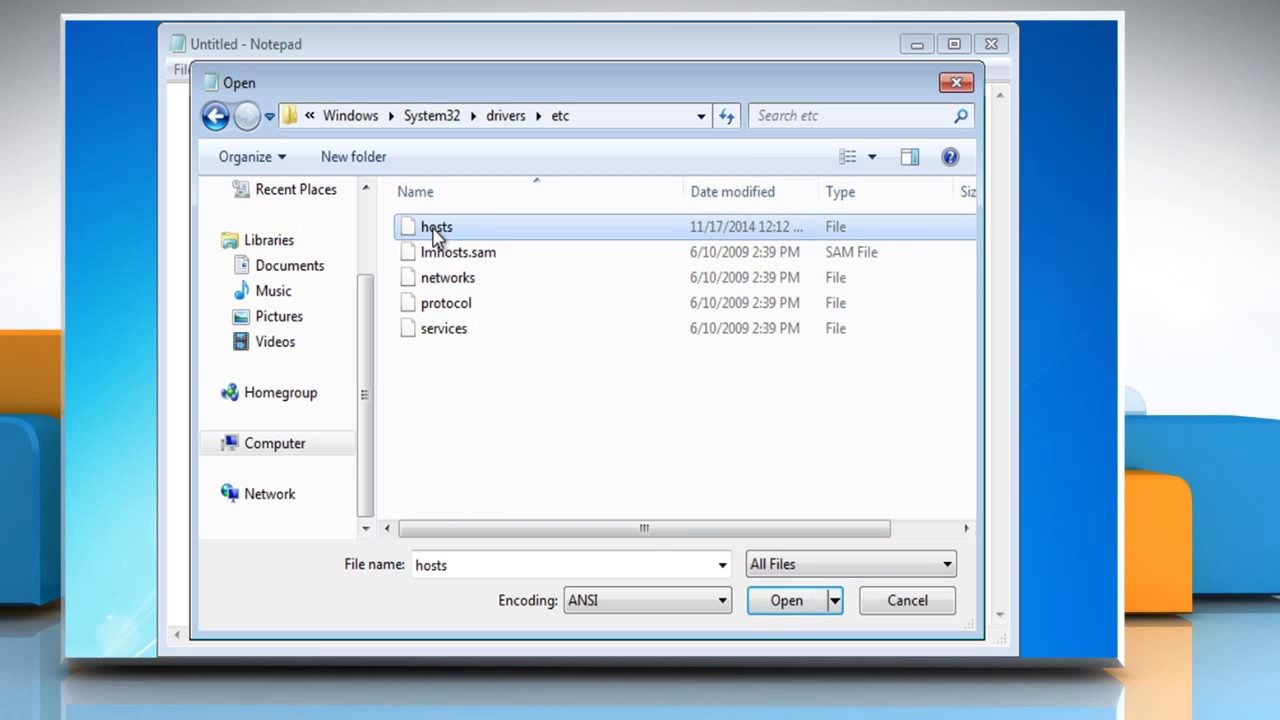
Task: Click the Homegroup label in navigation pane
Action: click(x=280, y=392)
